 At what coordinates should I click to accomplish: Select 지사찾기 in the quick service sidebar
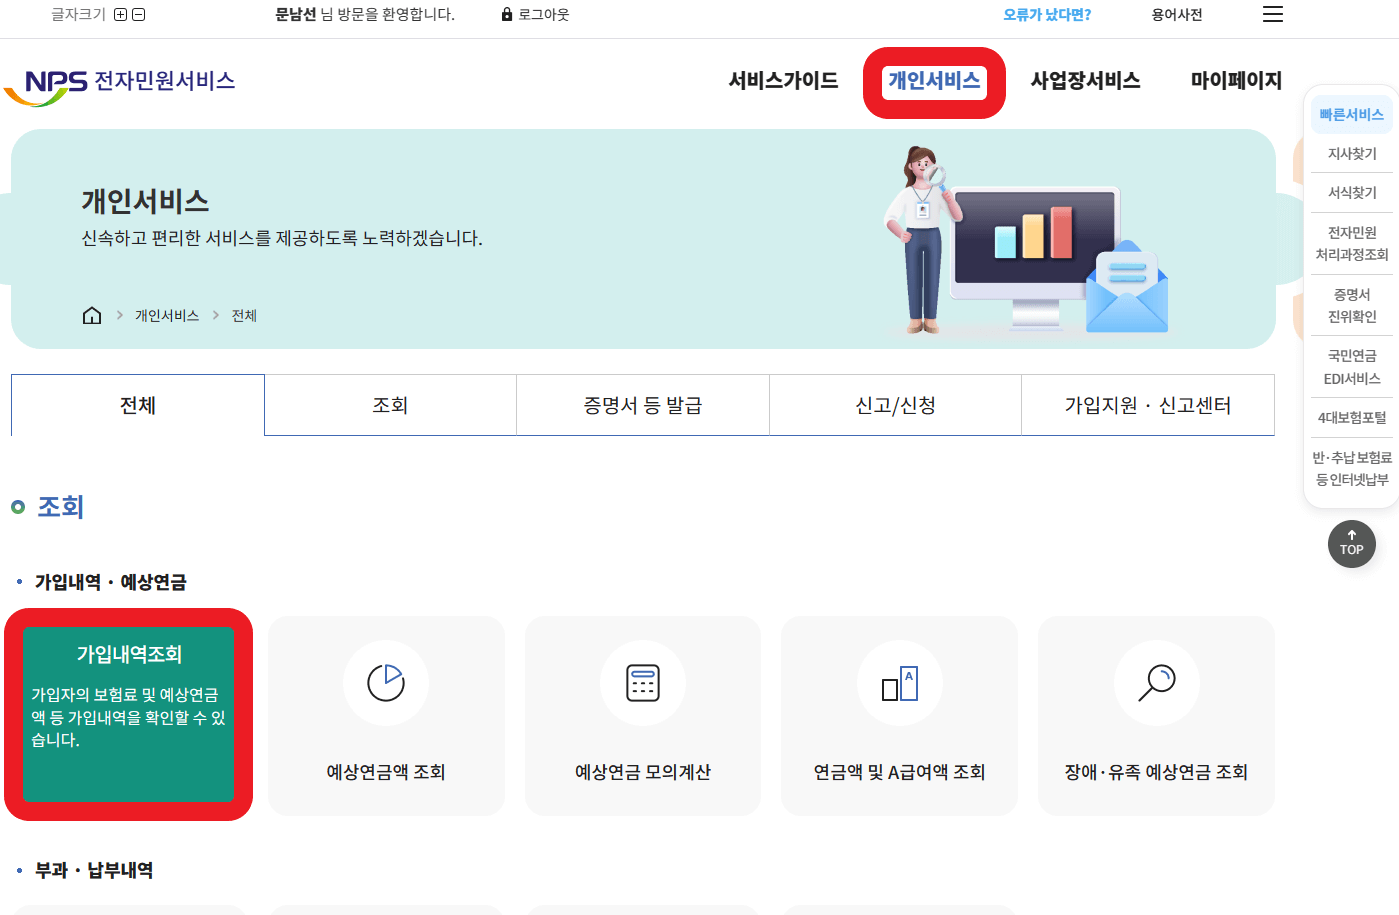[1351, 153]
